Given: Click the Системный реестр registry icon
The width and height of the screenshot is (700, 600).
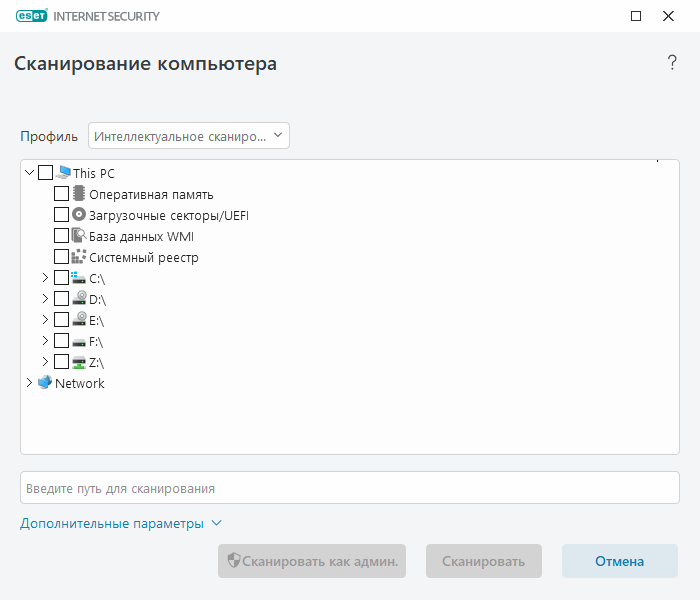Looking at the screenshot, I should coord(79,256).
